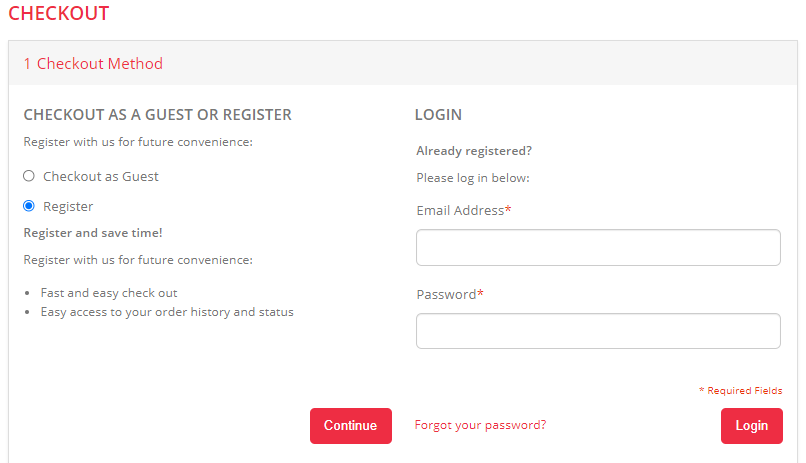Focus the Email Address input field
Image resolution: width=806 pixels, height=463 pixels.
[x=598, y=248]
